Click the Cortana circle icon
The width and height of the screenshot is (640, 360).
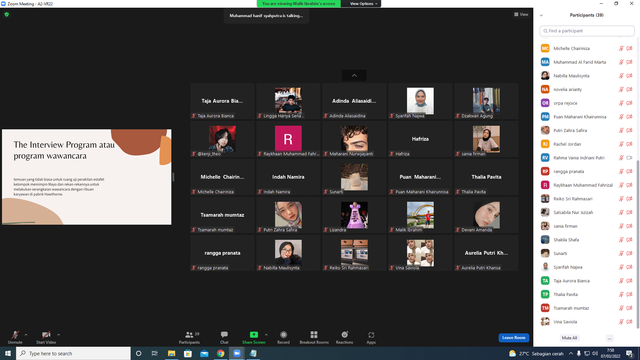(138, 353)
